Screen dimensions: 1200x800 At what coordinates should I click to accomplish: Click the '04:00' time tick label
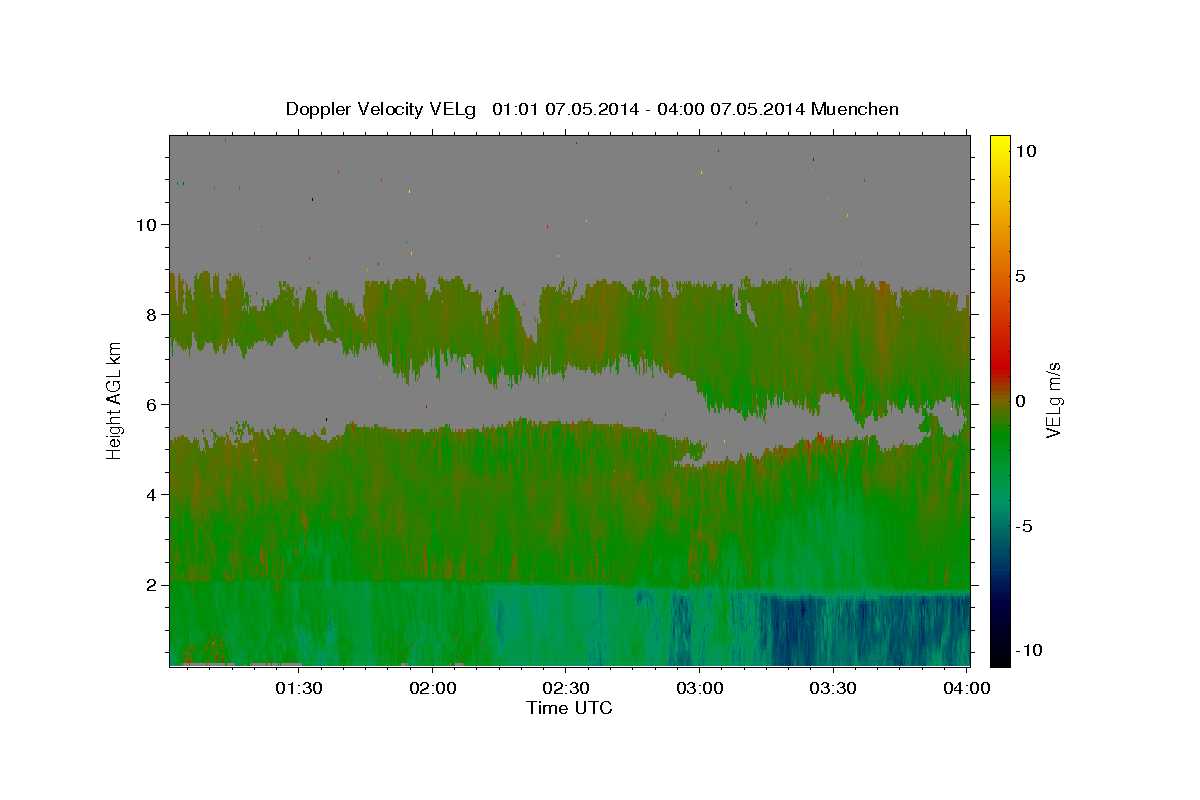[x=966, y=688]
